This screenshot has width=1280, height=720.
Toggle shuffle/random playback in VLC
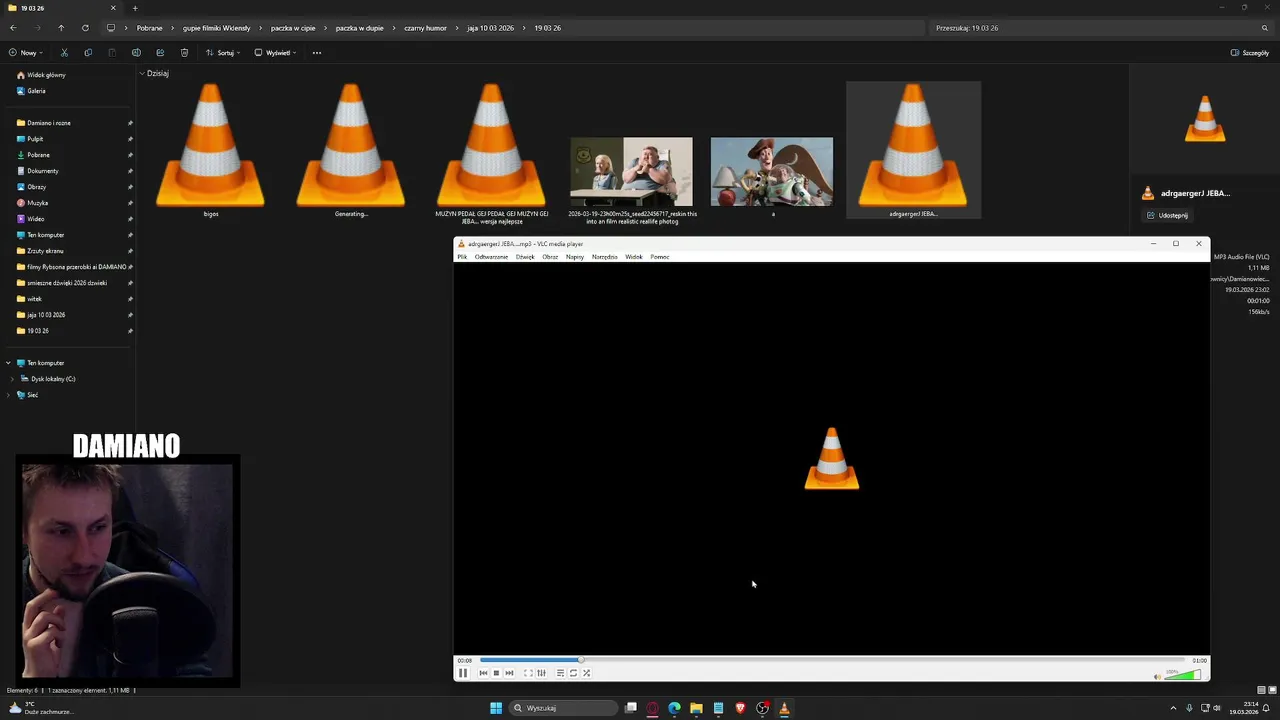pos(586,673)
